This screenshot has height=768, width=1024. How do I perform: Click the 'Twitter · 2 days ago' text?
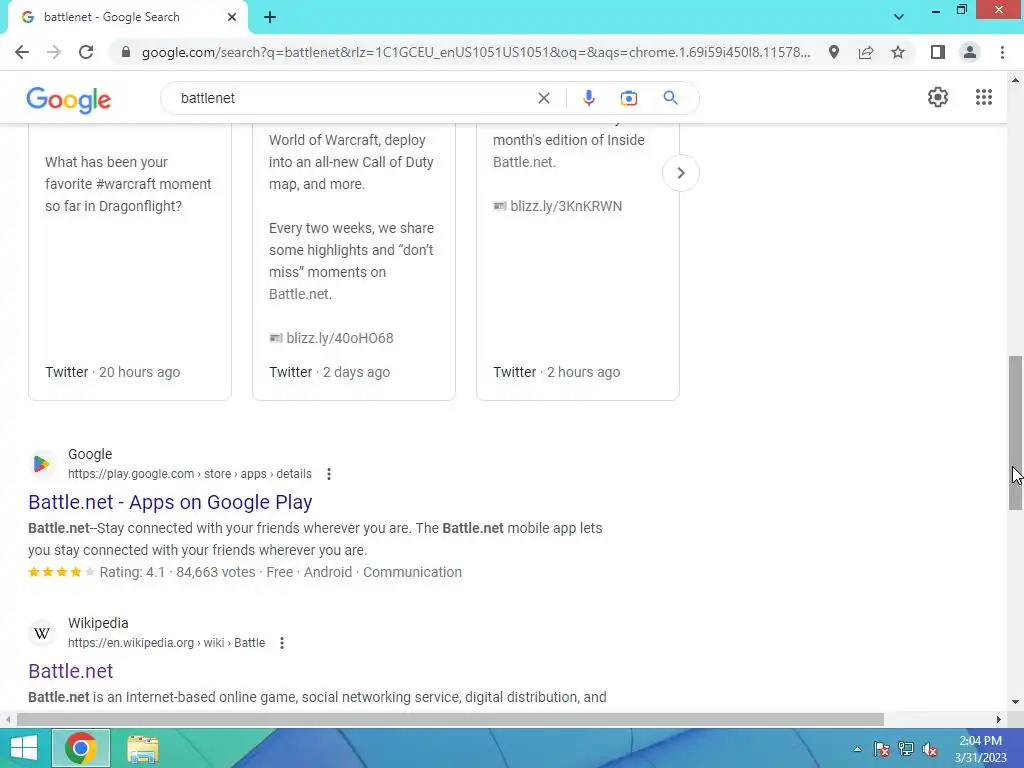tap(329, 372)
